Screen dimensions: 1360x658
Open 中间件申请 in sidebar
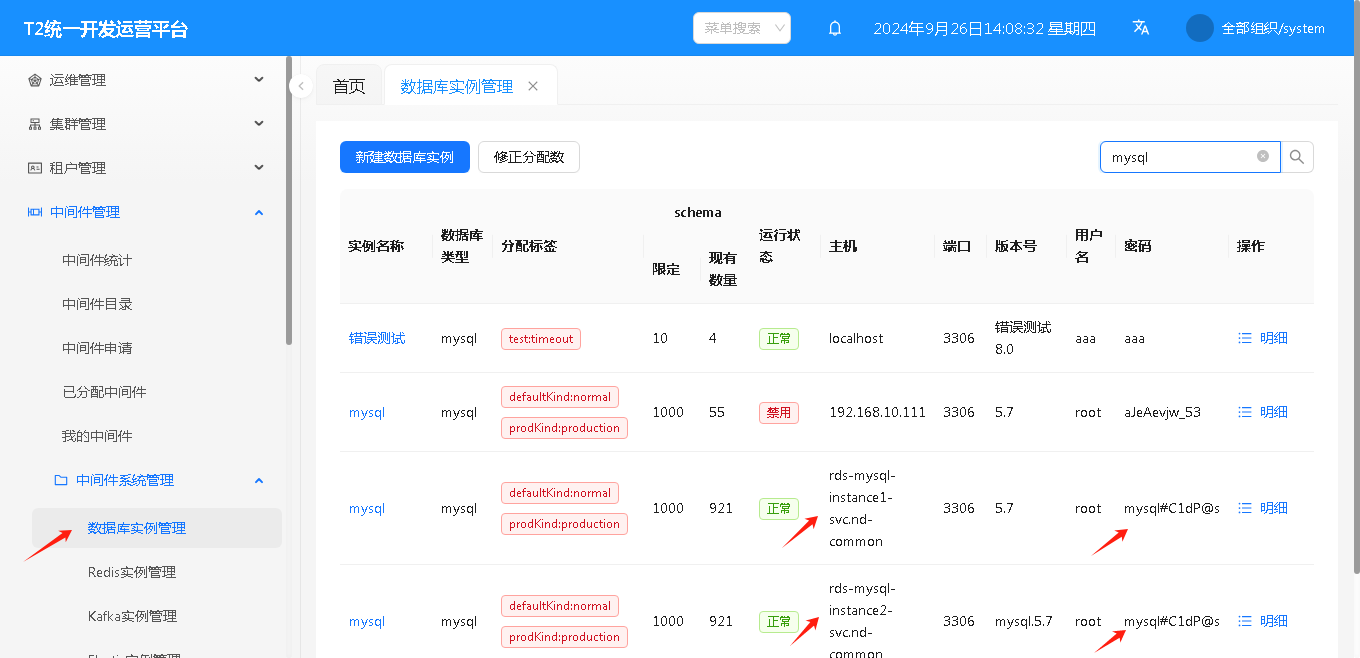coord(97,348)
